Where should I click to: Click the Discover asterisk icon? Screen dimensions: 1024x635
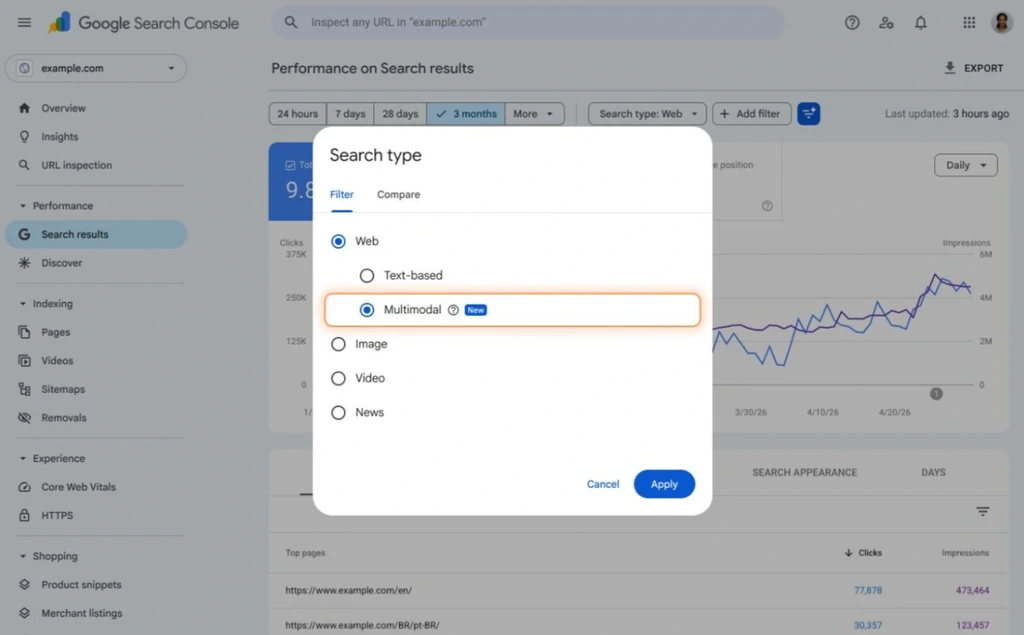click(x=24, y=263)
